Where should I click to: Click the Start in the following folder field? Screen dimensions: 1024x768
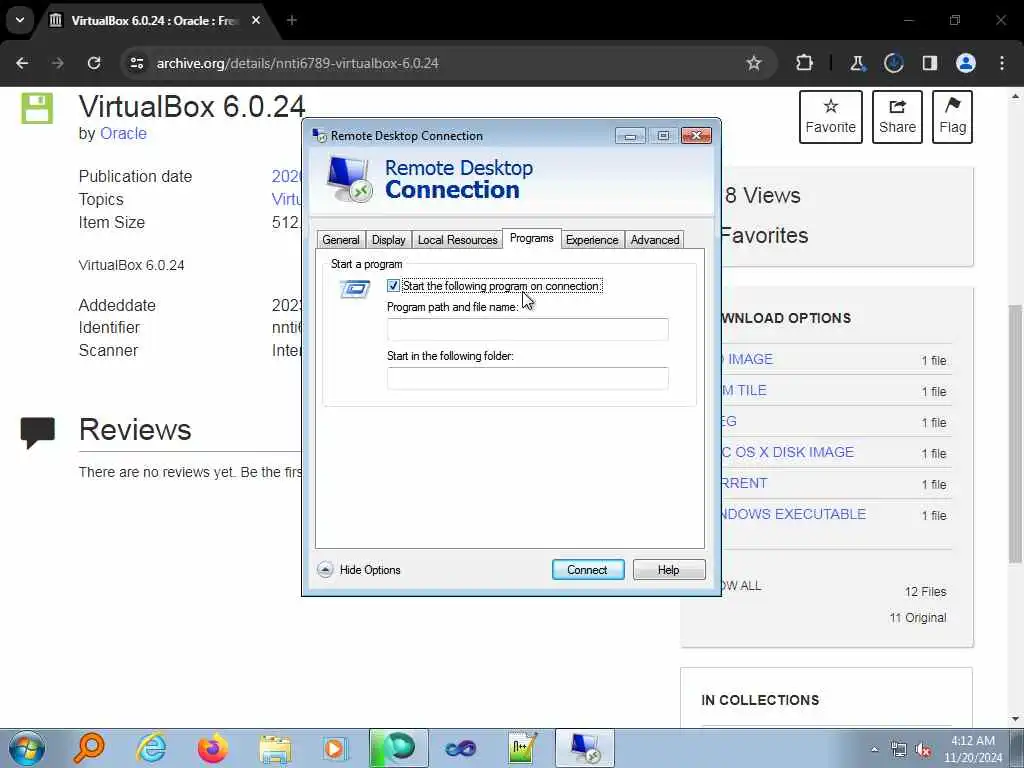point(528,378)
